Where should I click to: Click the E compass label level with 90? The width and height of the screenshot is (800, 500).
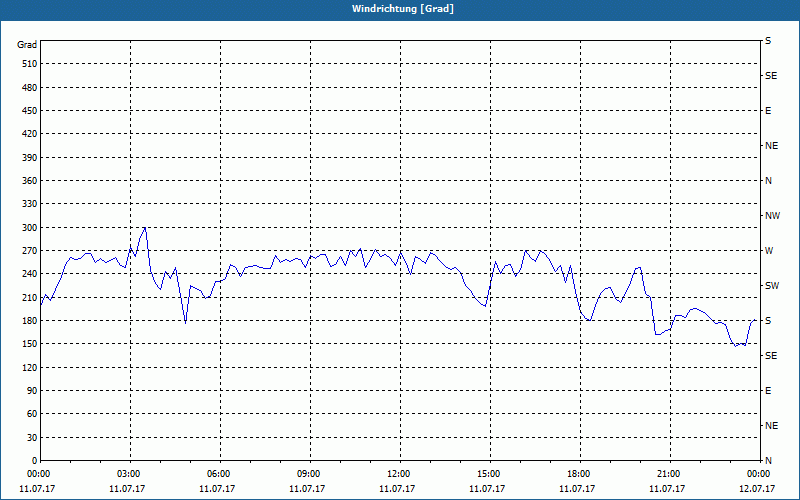pos(768,391)
